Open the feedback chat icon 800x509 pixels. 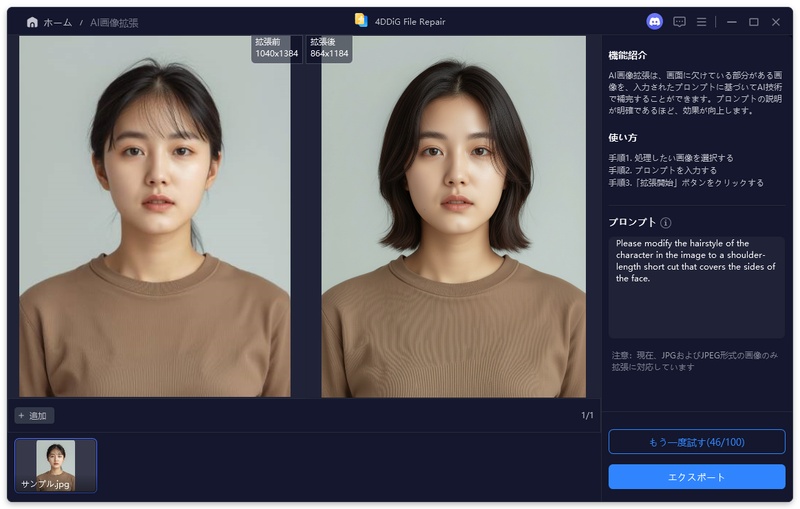(679, 22)
